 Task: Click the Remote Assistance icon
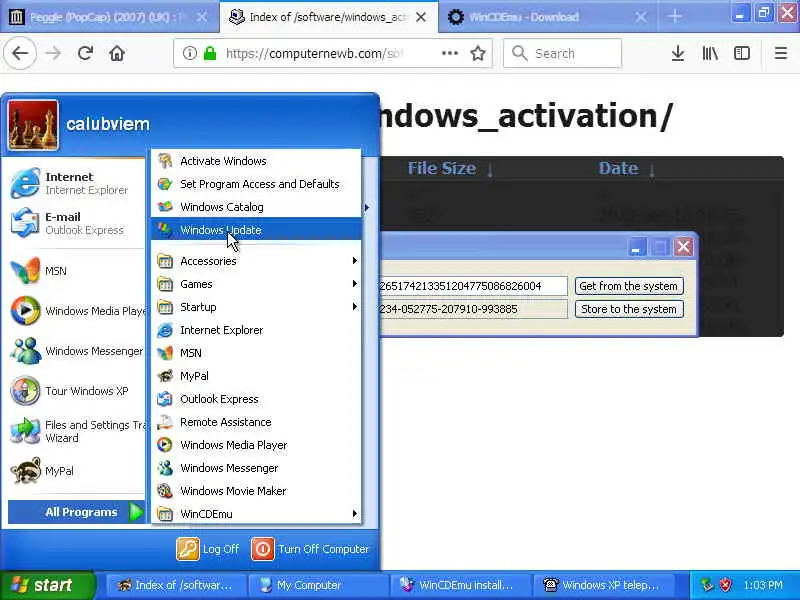(165, 422)
